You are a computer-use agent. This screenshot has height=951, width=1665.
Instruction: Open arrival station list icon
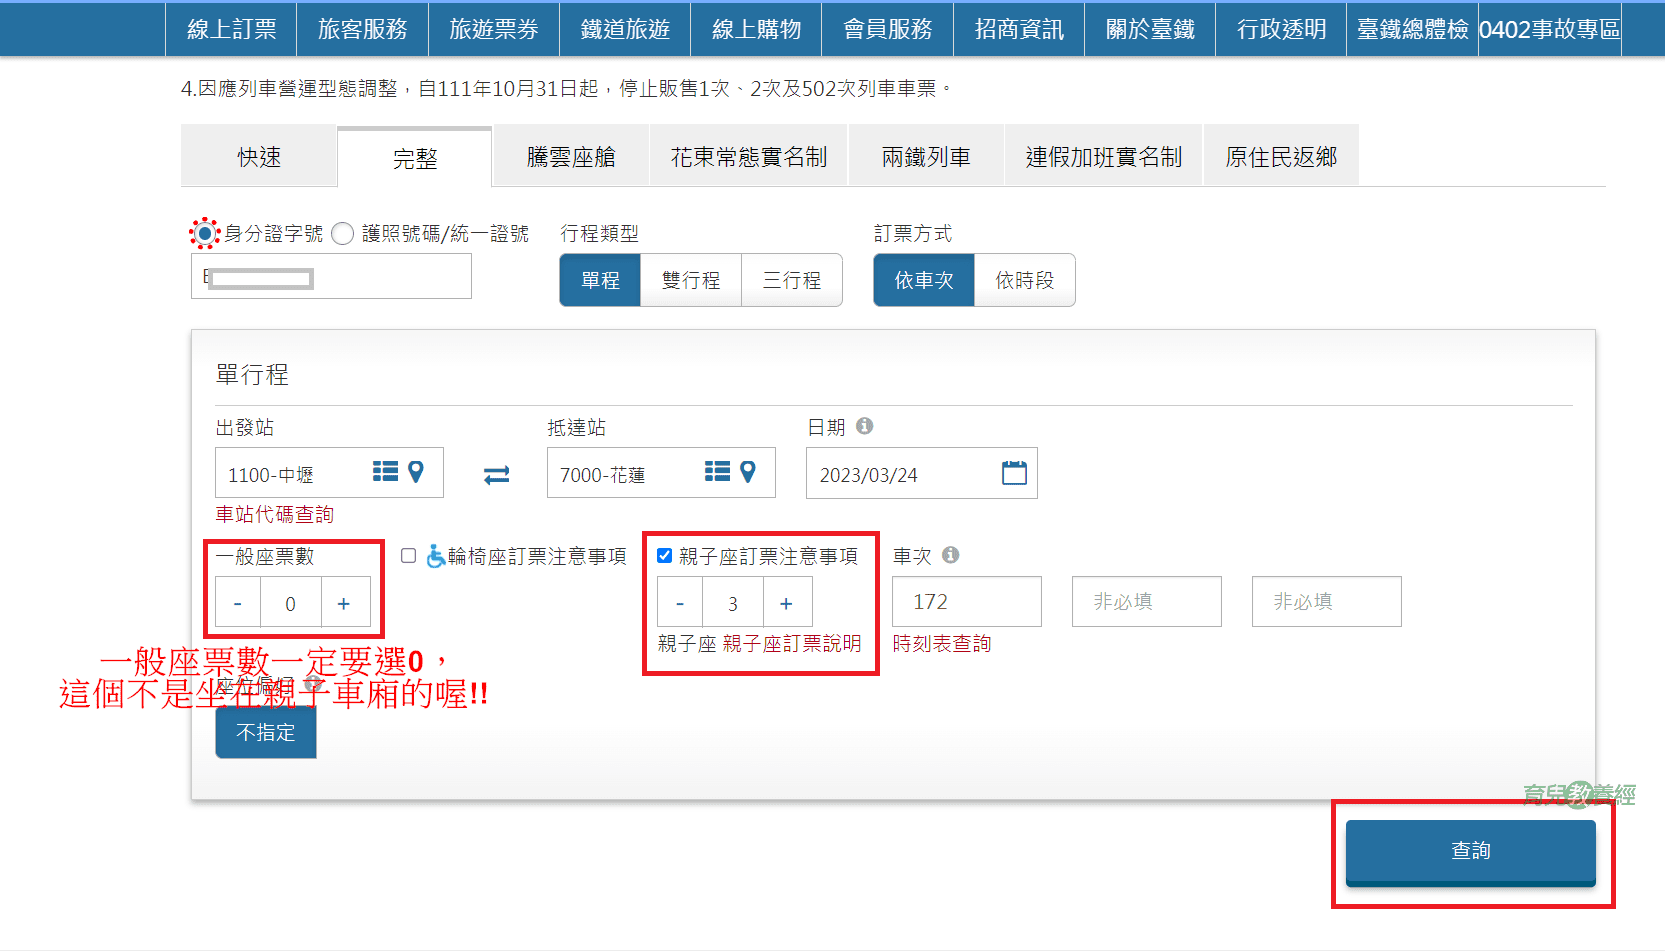click(x=717, y=472)
